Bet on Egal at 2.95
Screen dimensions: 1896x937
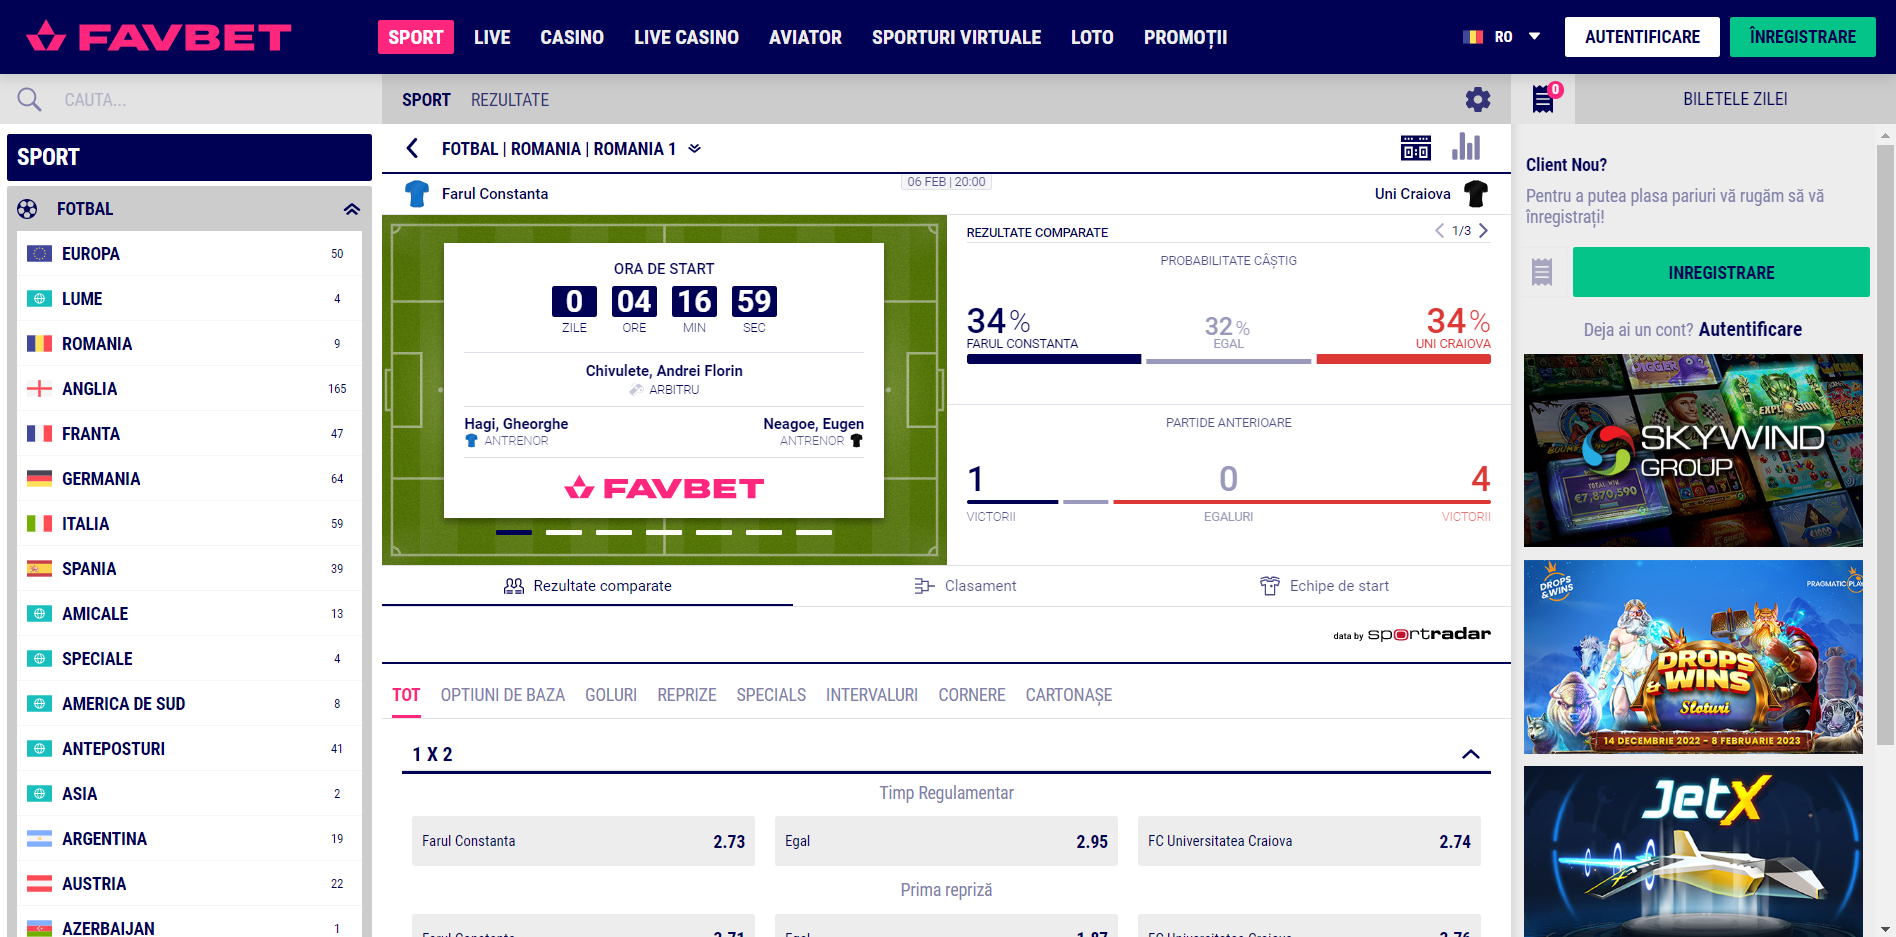946,841
